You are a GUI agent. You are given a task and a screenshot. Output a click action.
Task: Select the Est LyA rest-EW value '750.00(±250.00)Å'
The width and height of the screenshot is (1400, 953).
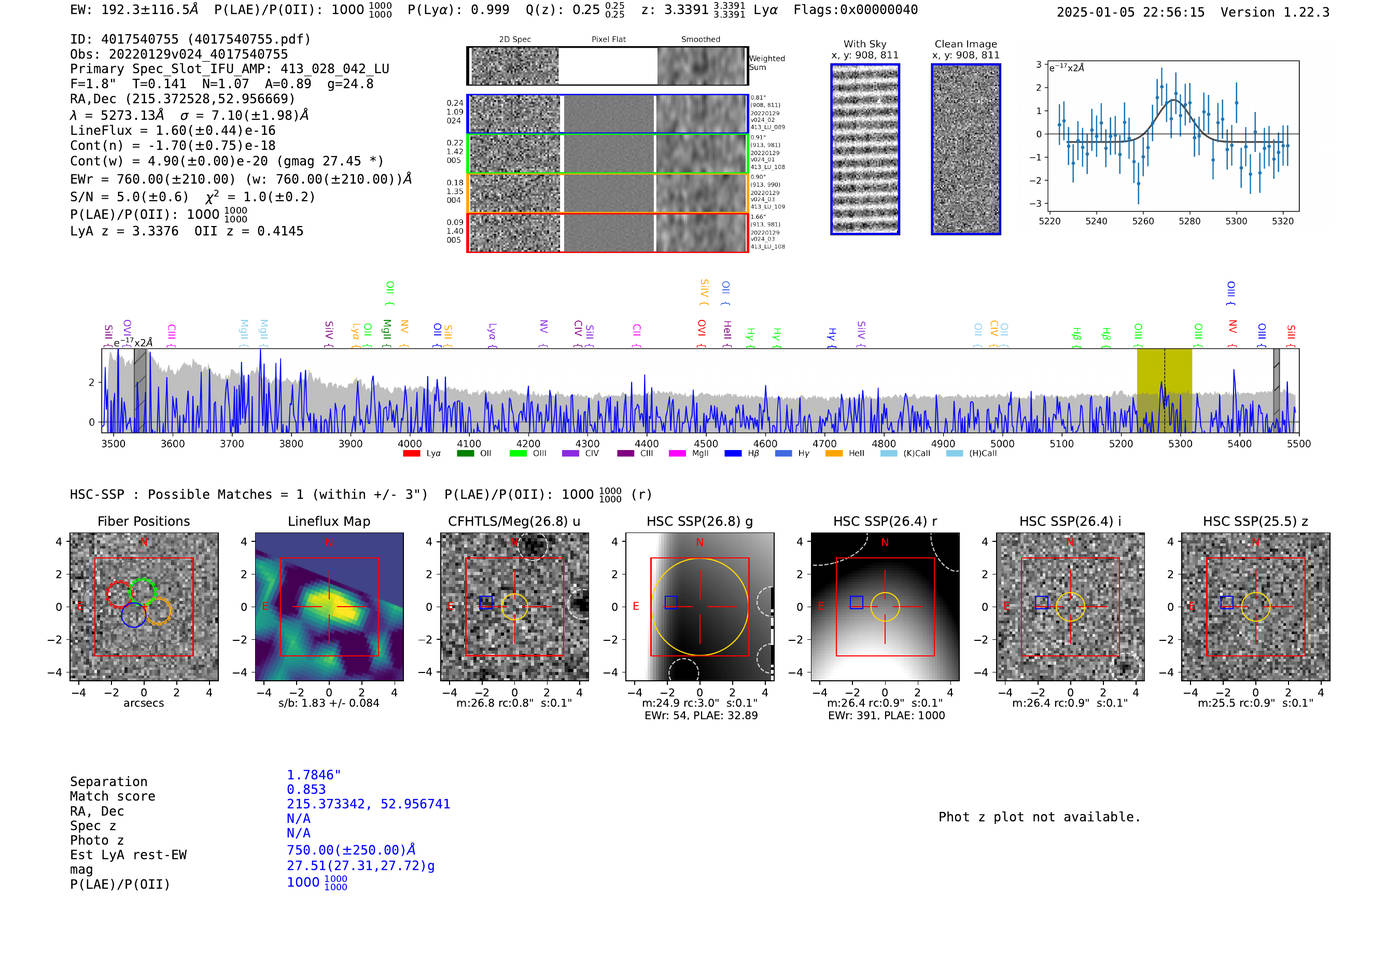pos(351,850)
